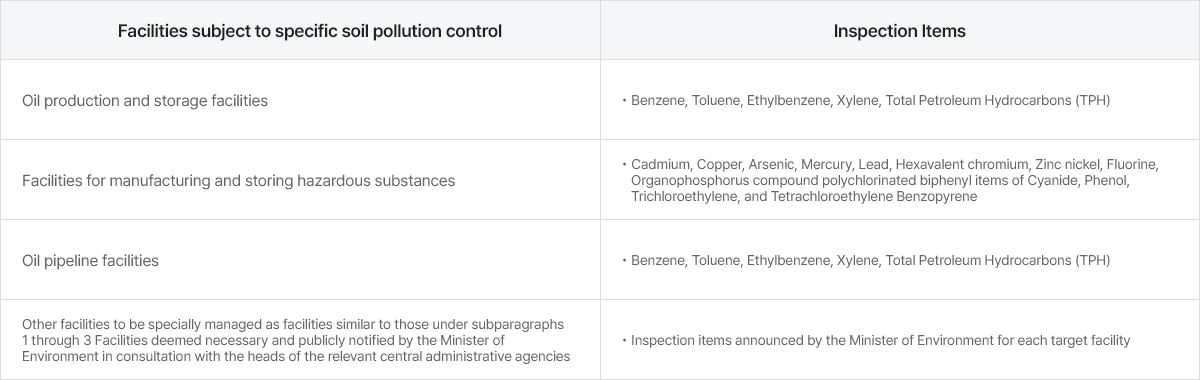
Task: Click the bullet before the first row's Benzene list
Action: pos(623,101)
